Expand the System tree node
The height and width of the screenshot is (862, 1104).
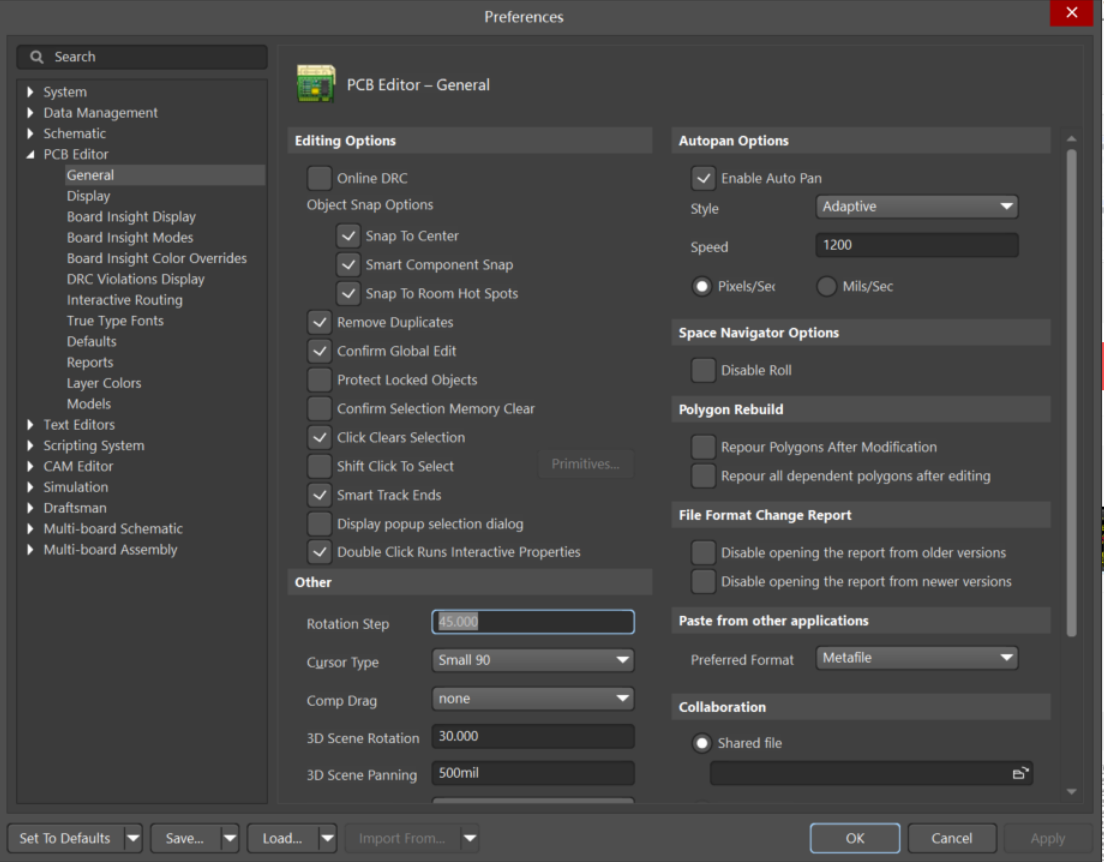click(x=30, y=92)
